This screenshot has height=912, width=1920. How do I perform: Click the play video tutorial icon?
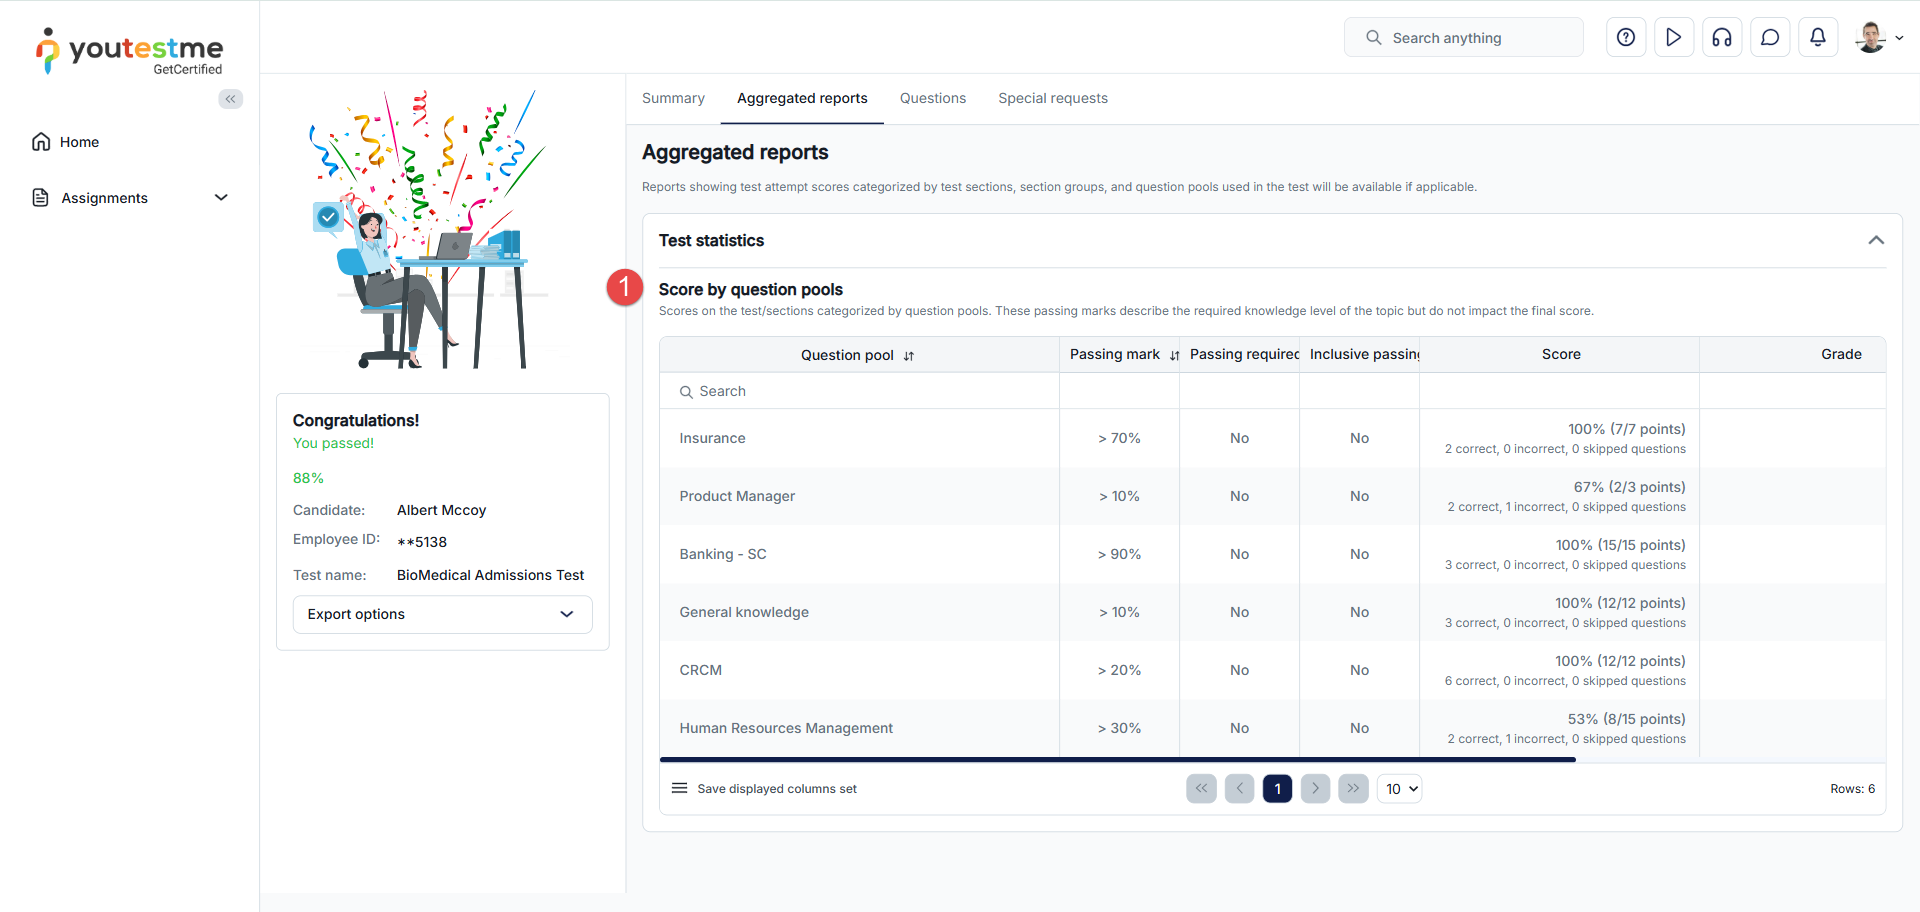tap(1674, 38)
